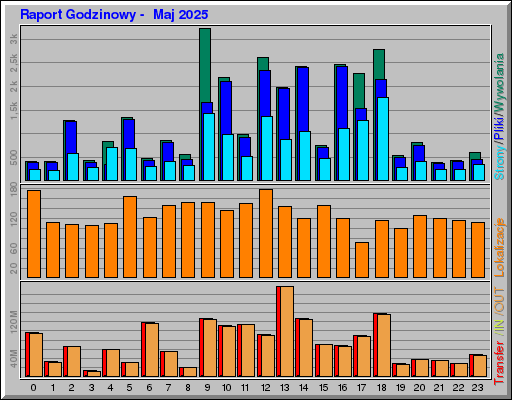Click the hour label "16" on the x-axis
The width and height of the screenshot is (512, 400).
(x=343, y=388)
